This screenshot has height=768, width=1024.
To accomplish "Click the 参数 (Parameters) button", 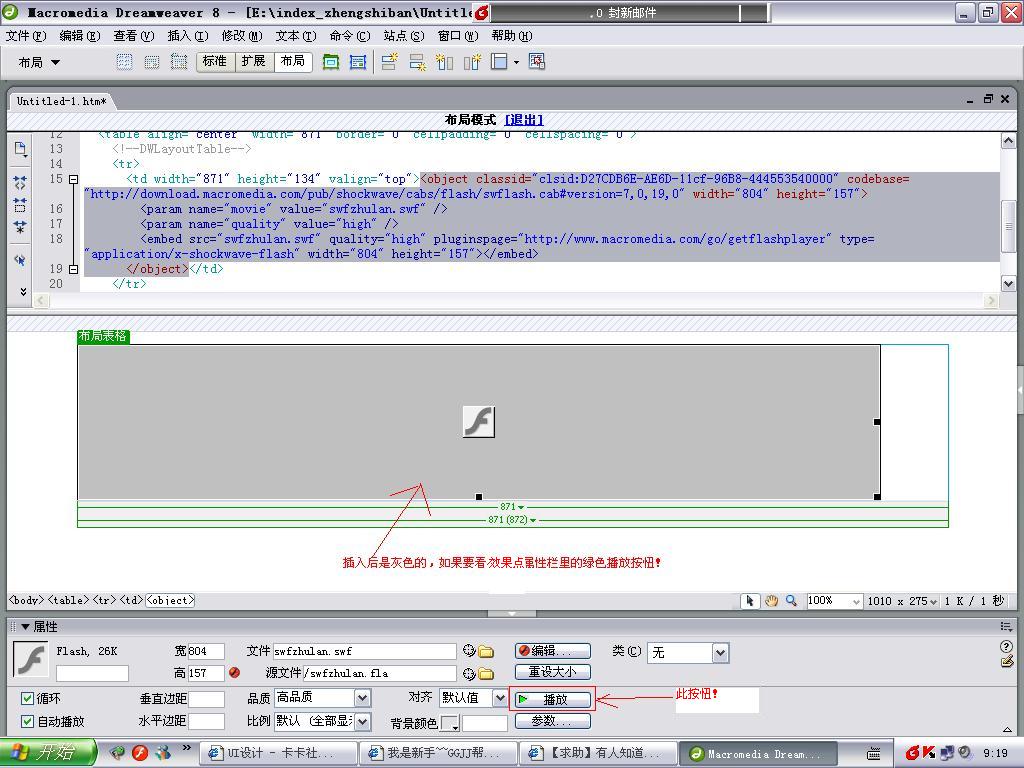I will click(552, 721).
